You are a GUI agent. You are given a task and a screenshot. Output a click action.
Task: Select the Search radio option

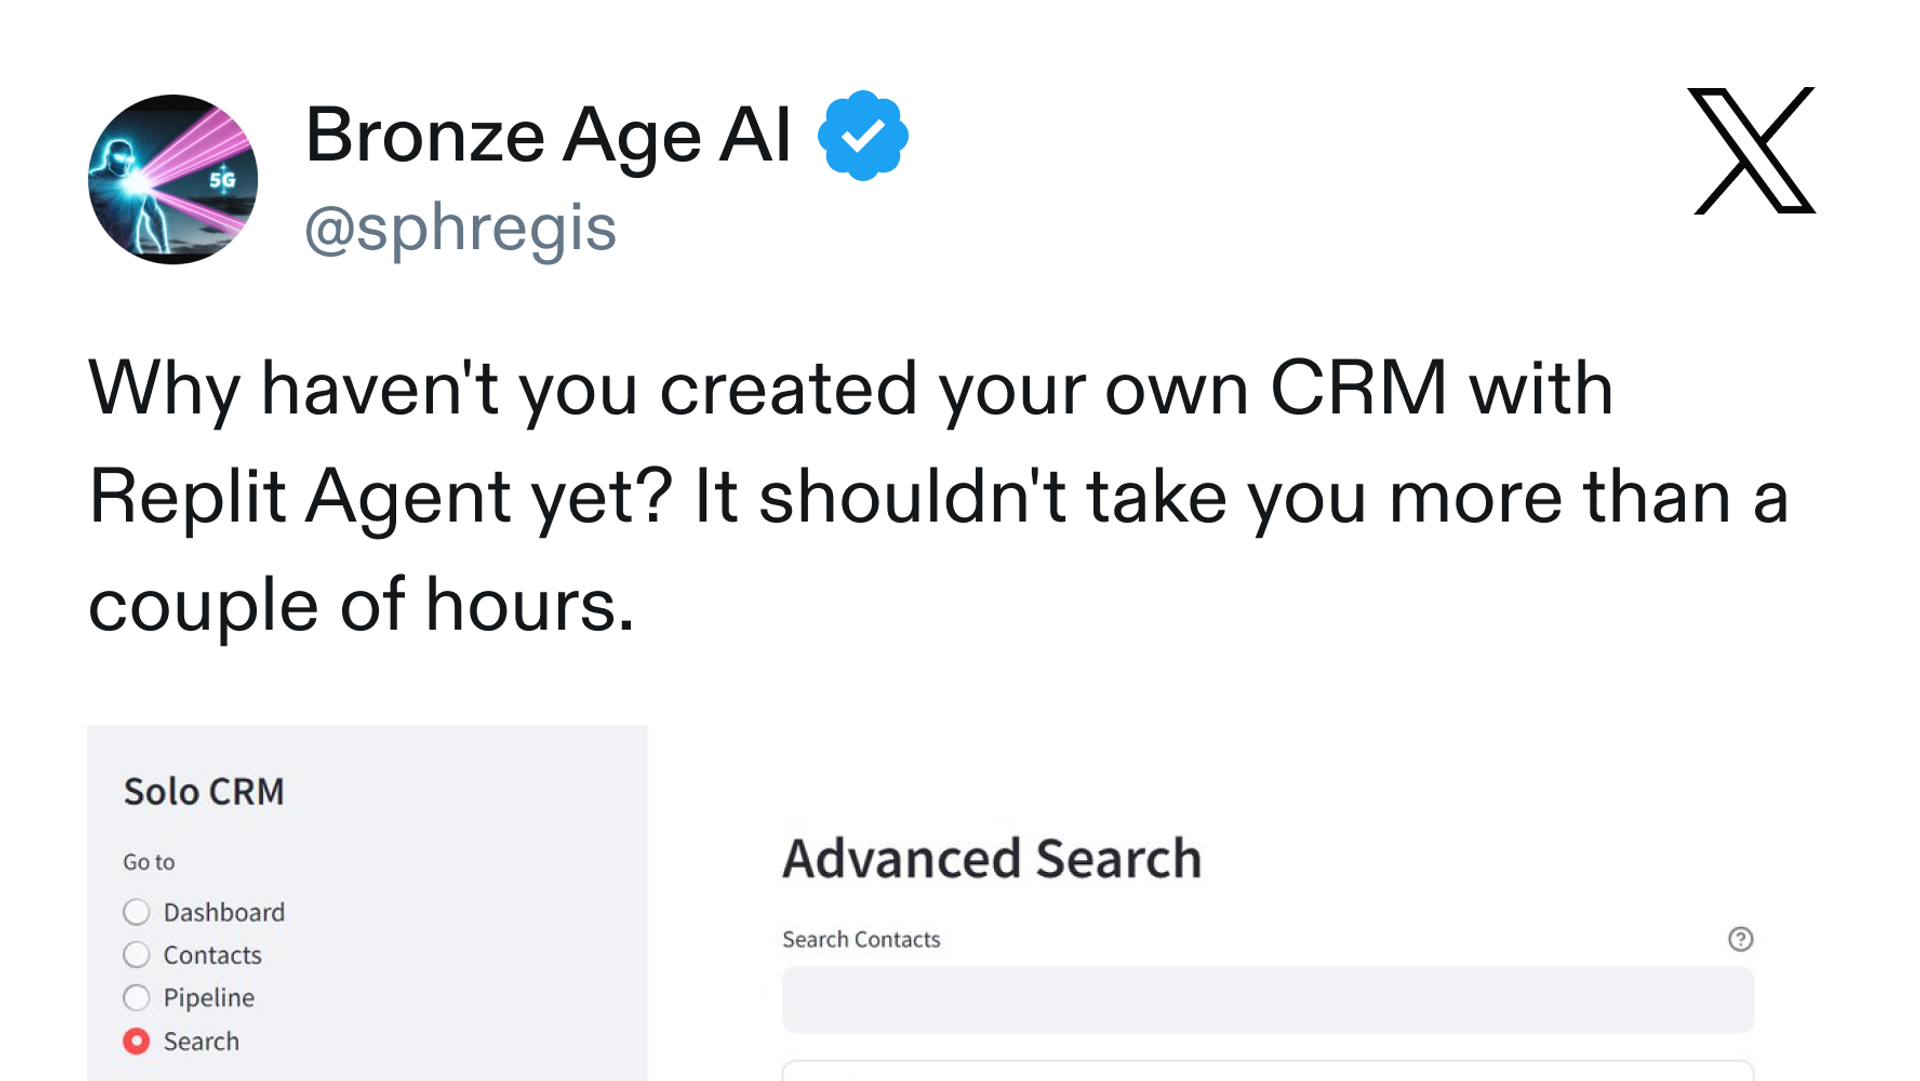click(x=137, y=1041)
